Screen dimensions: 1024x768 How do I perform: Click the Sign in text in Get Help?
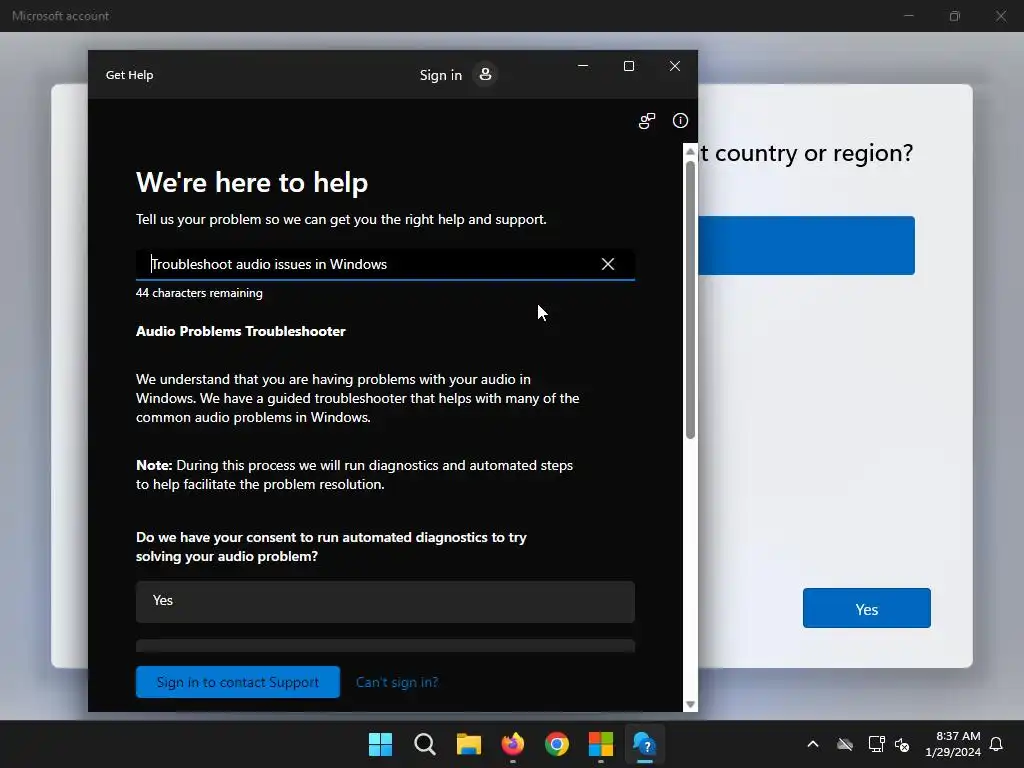tap(441, 75)
